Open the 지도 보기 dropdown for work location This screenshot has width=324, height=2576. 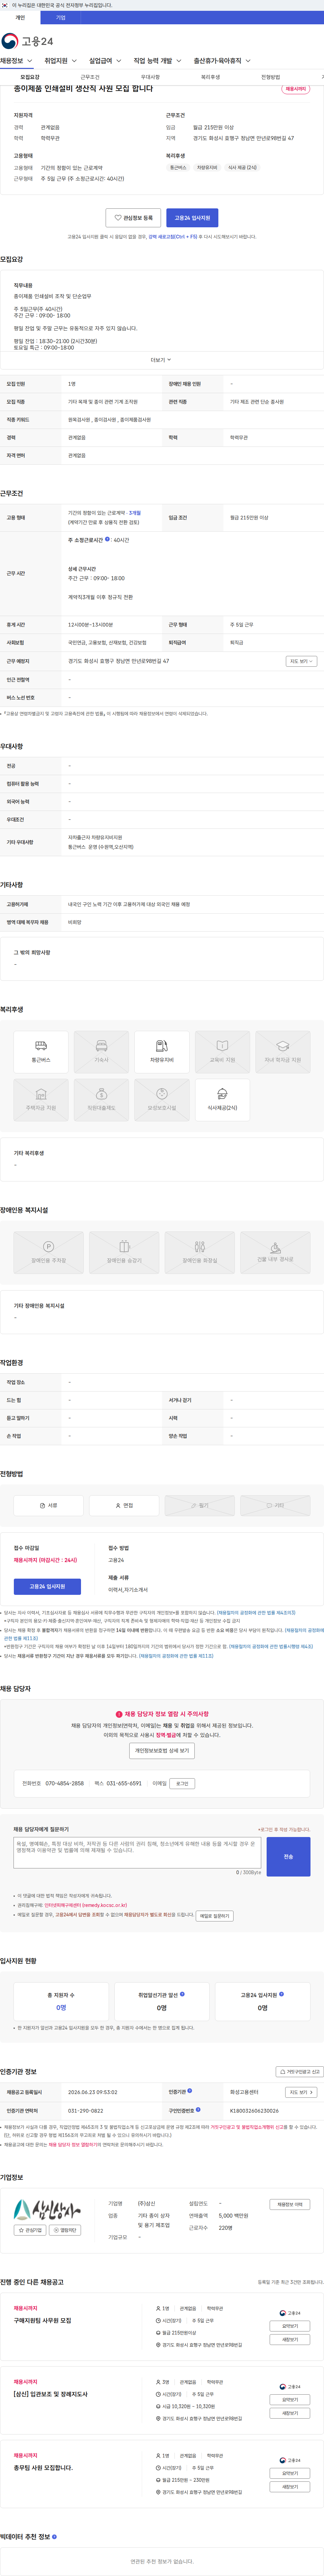pyautogui.click(x=301, y=661)
